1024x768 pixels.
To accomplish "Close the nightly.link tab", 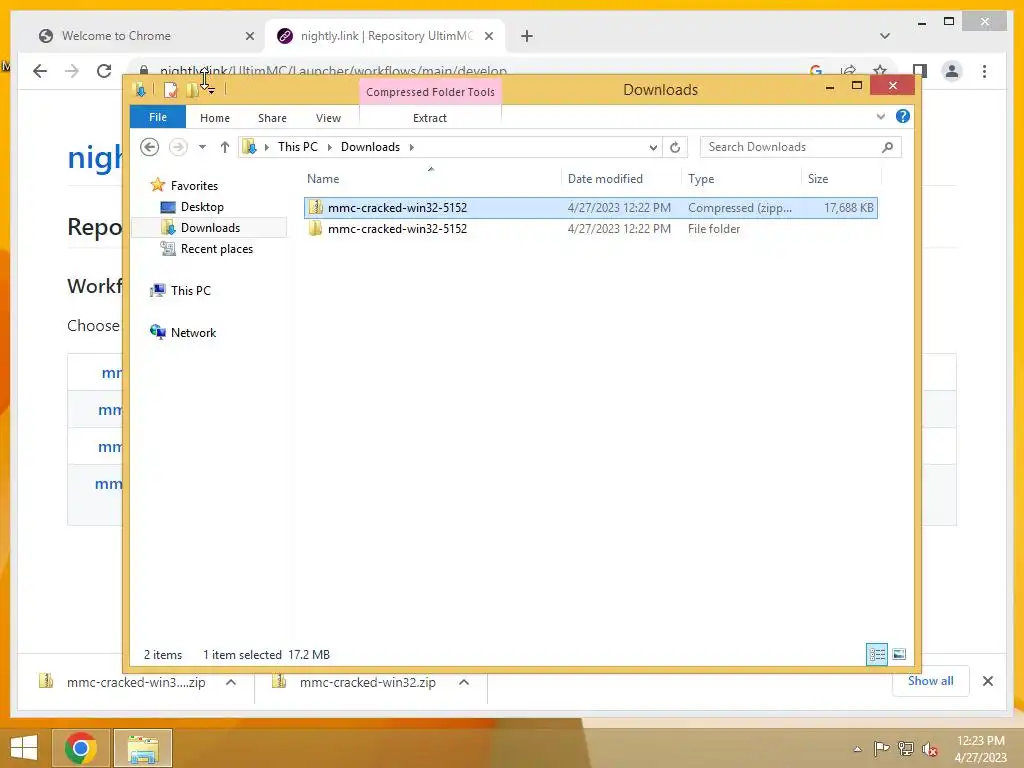I will coord(488,36).
